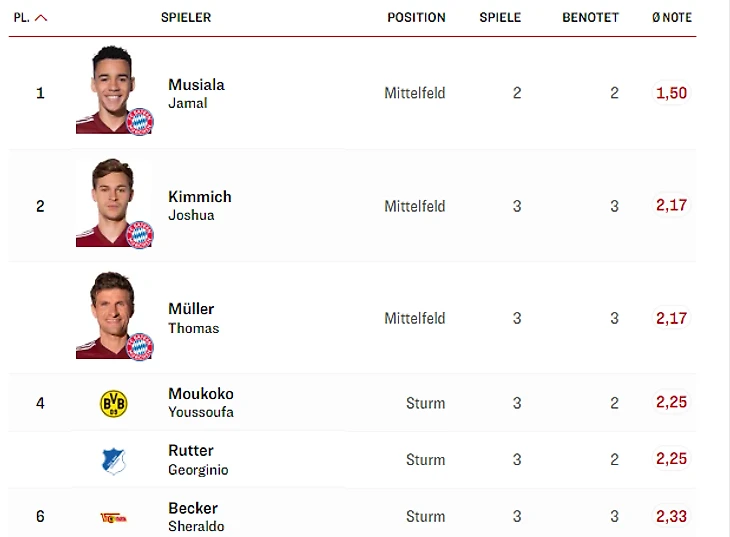Open Thomas Müller's player photo

coord(108,314)
